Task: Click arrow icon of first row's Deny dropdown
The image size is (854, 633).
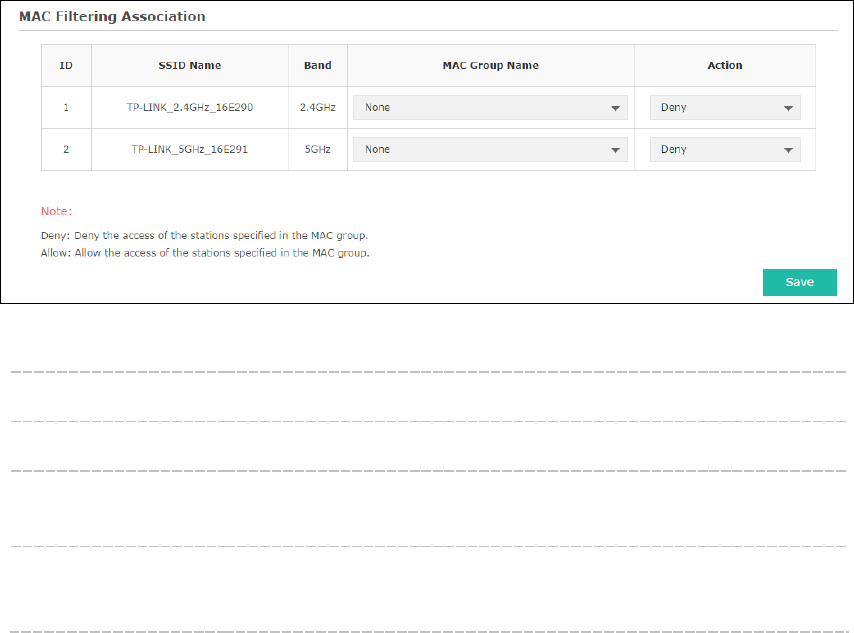Action: [x=788, y=108]
